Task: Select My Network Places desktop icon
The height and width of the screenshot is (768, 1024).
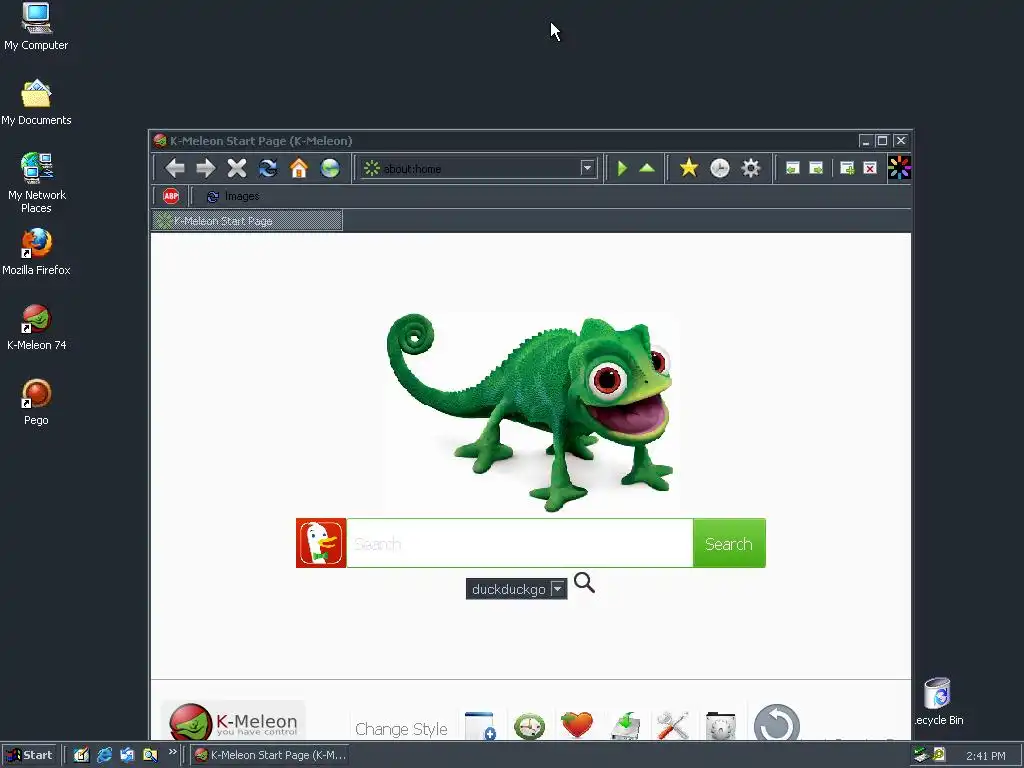Action: coord(37,183)
